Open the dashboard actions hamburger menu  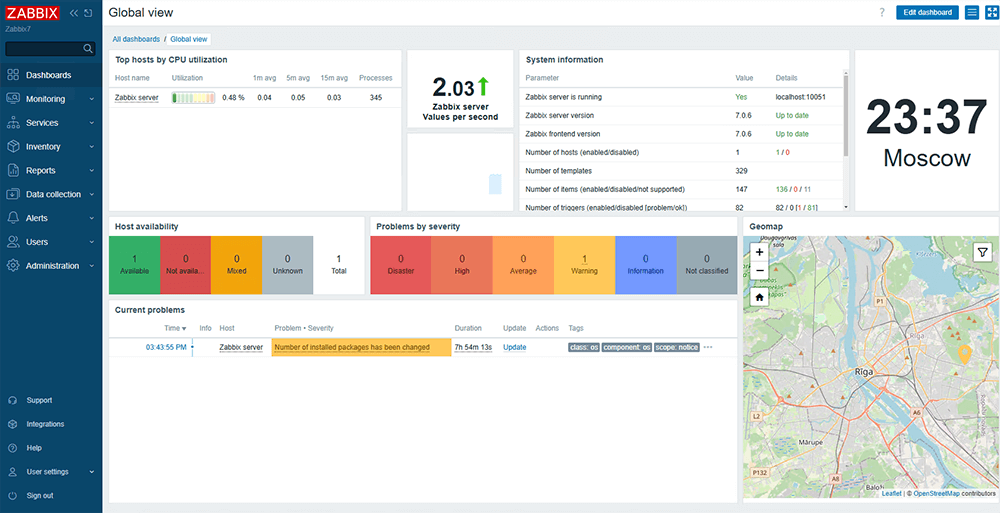pyautogui.click(x=972, y=12)
